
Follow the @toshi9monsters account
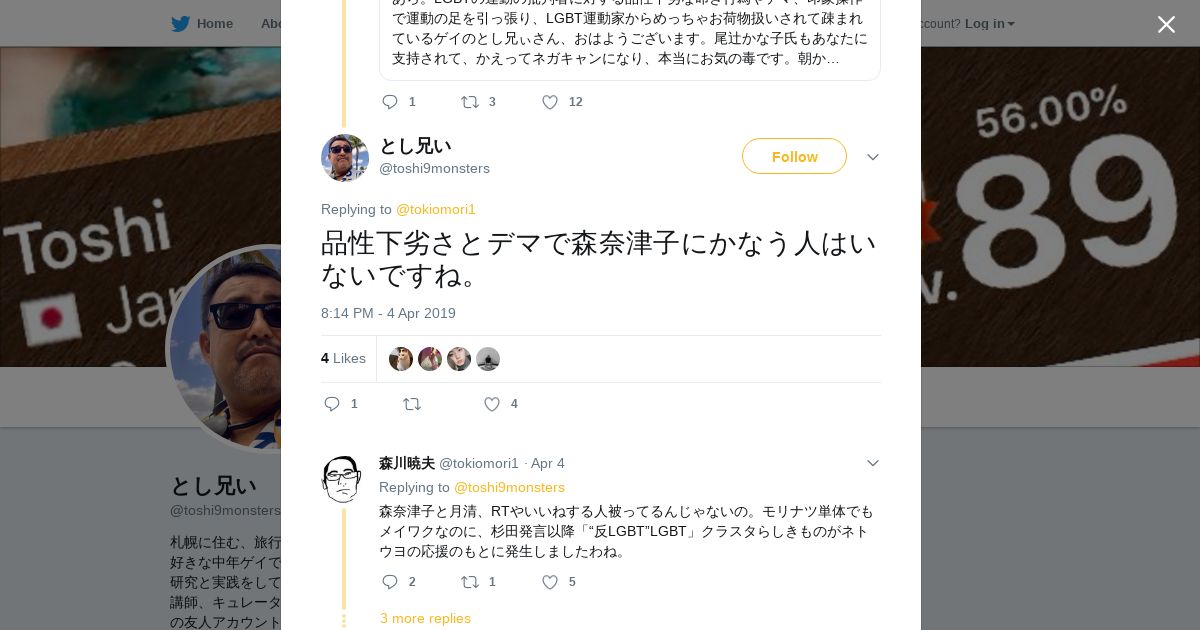click(x=794, y=157)
